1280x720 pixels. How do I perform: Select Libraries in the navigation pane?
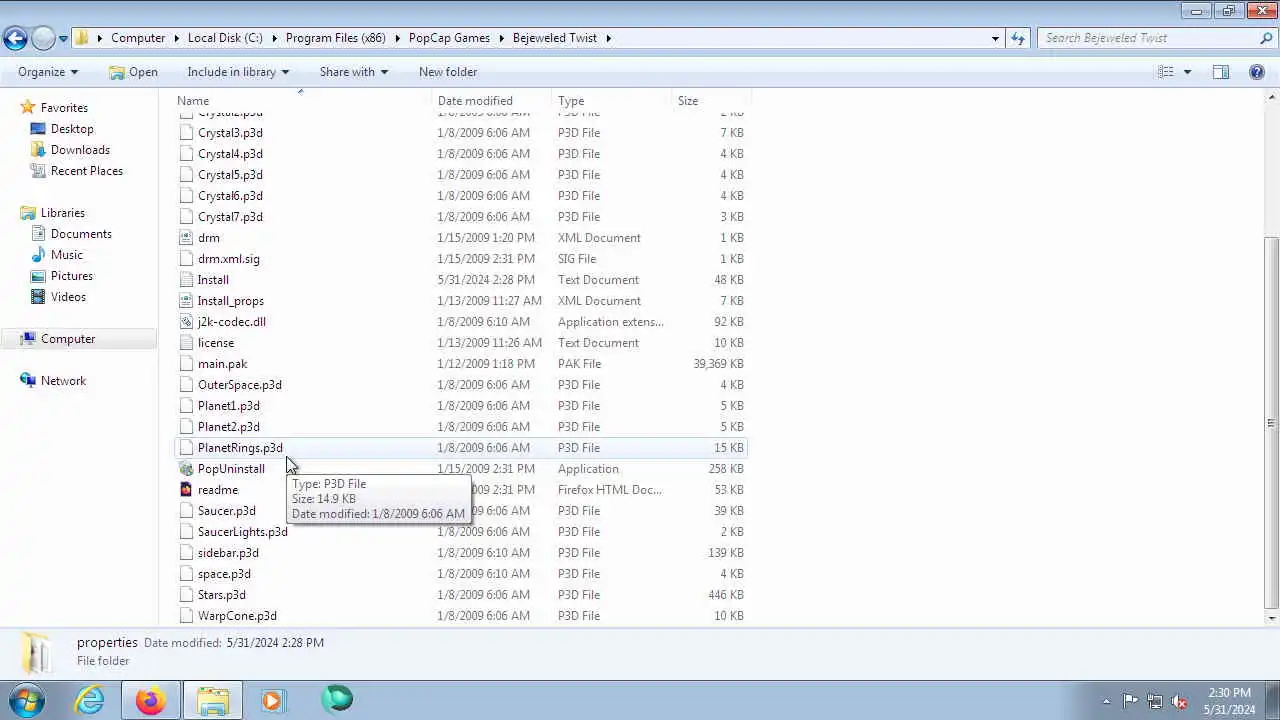(x=62, y=213)
